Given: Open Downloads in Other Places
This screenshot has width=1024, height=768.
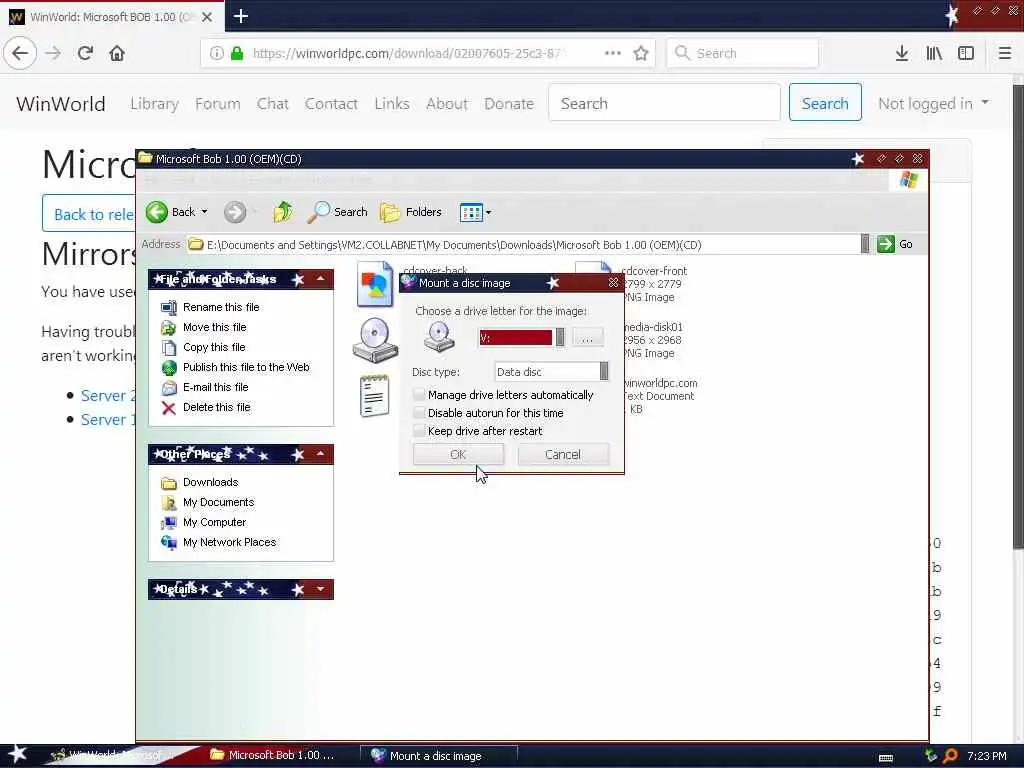Looking at the screenshot, I should (x=210, y=482).
